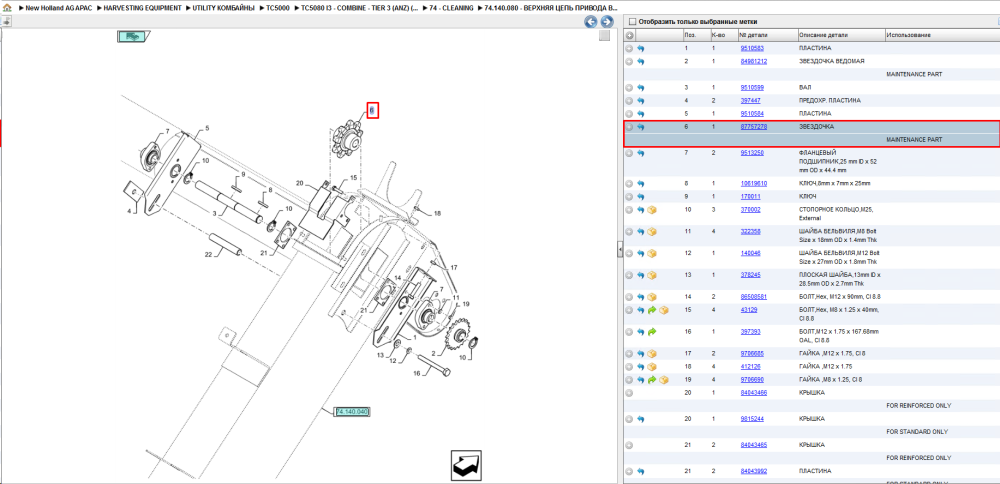This screenshot has width=1000, height=484.
Task: Click green arrow icon for part 397393
Action: [x=652, y=332]
